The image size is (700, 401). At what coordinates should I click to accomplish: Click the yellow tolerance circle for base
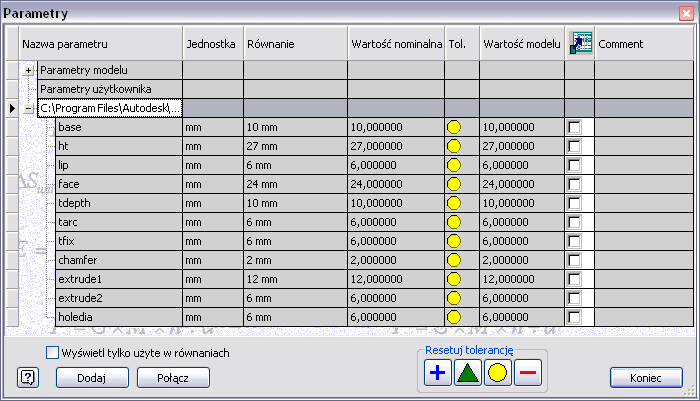454,127
